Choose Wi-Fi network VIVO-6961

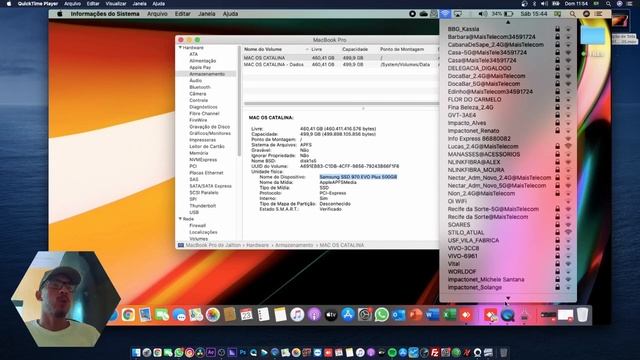pyautogui.click(x=508, y=256)
